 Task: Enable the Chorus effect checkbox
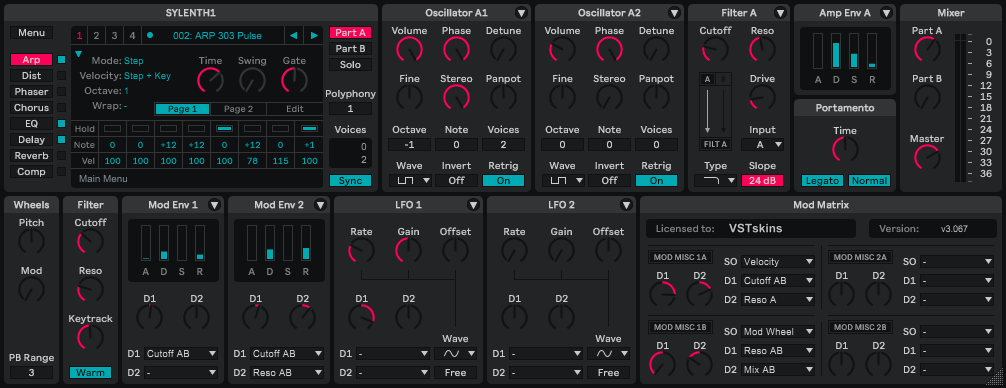[x=62, y=108]
